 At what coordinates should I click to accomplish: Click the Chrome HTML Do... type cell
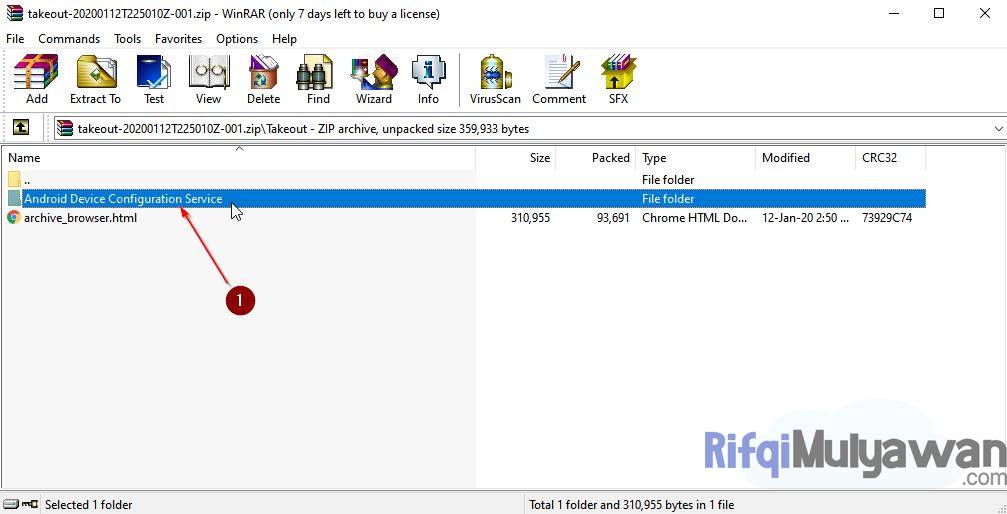point(695,218)
